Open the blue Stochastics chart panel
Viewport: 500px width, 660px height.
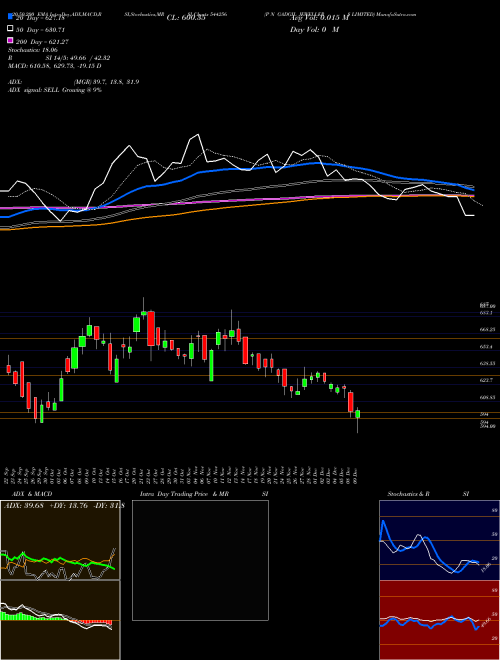point(439,540)
